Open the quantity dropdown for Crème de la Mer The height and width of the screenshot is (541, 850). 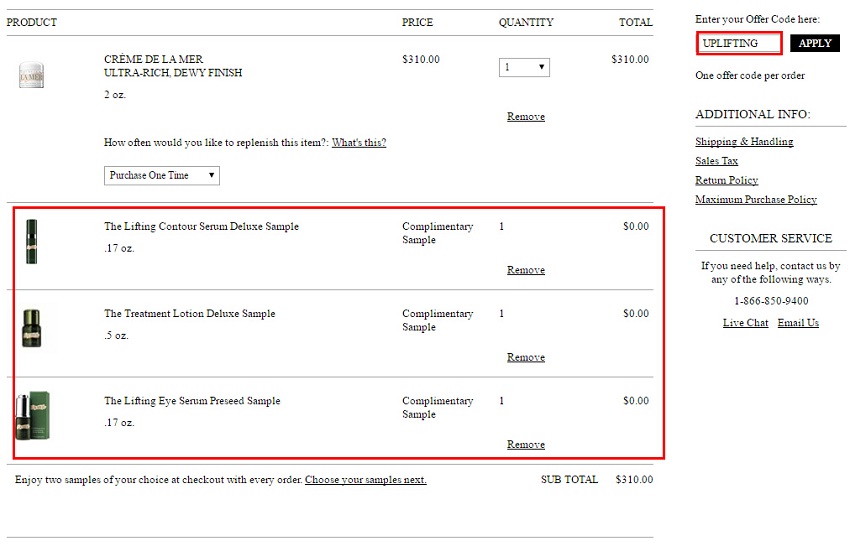click(524, 67)
